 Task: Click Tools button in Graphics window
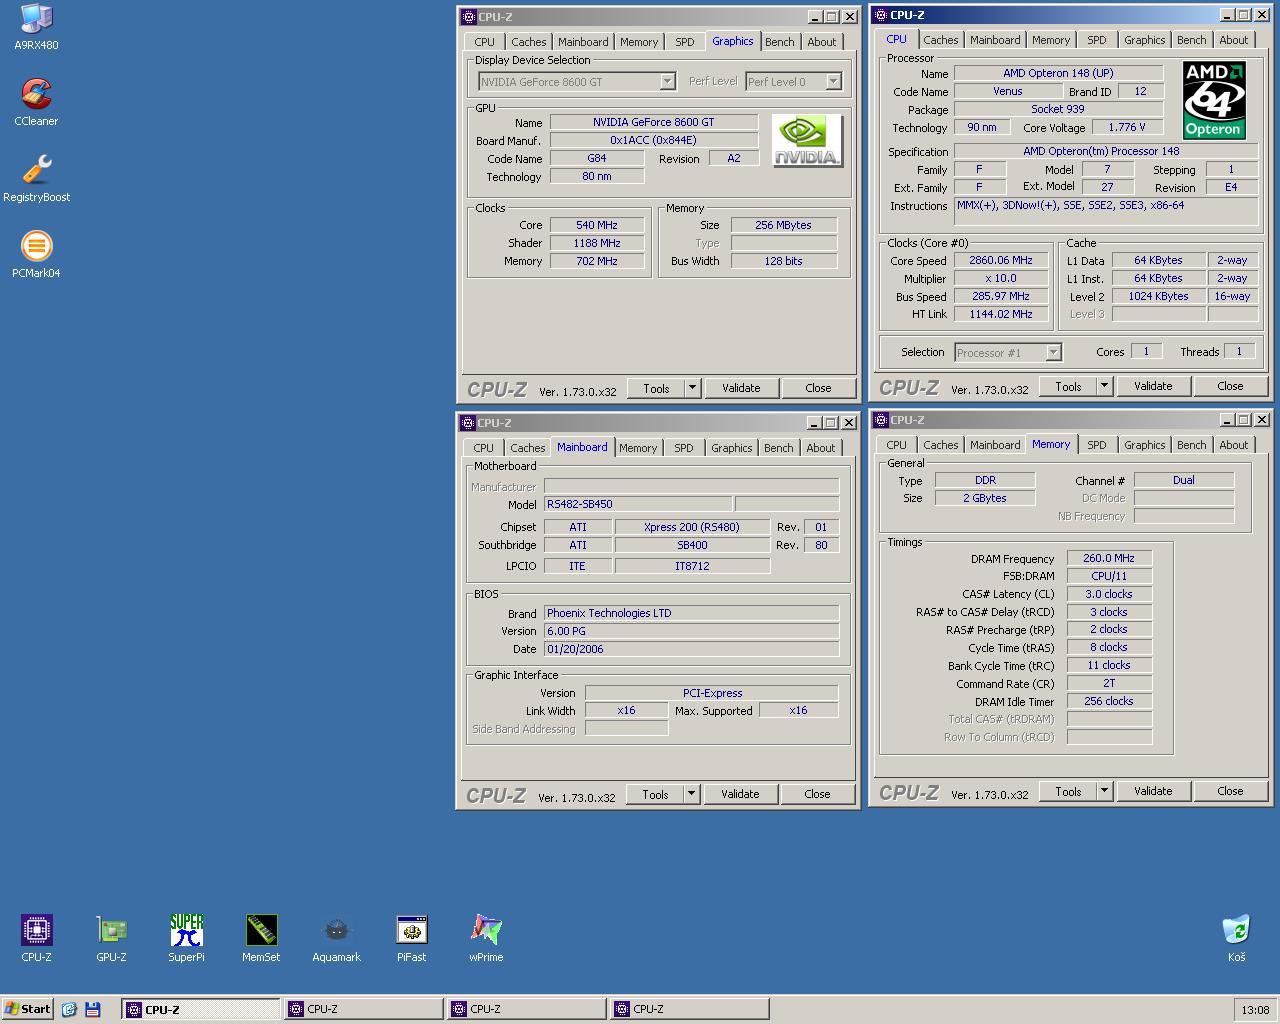656,388
